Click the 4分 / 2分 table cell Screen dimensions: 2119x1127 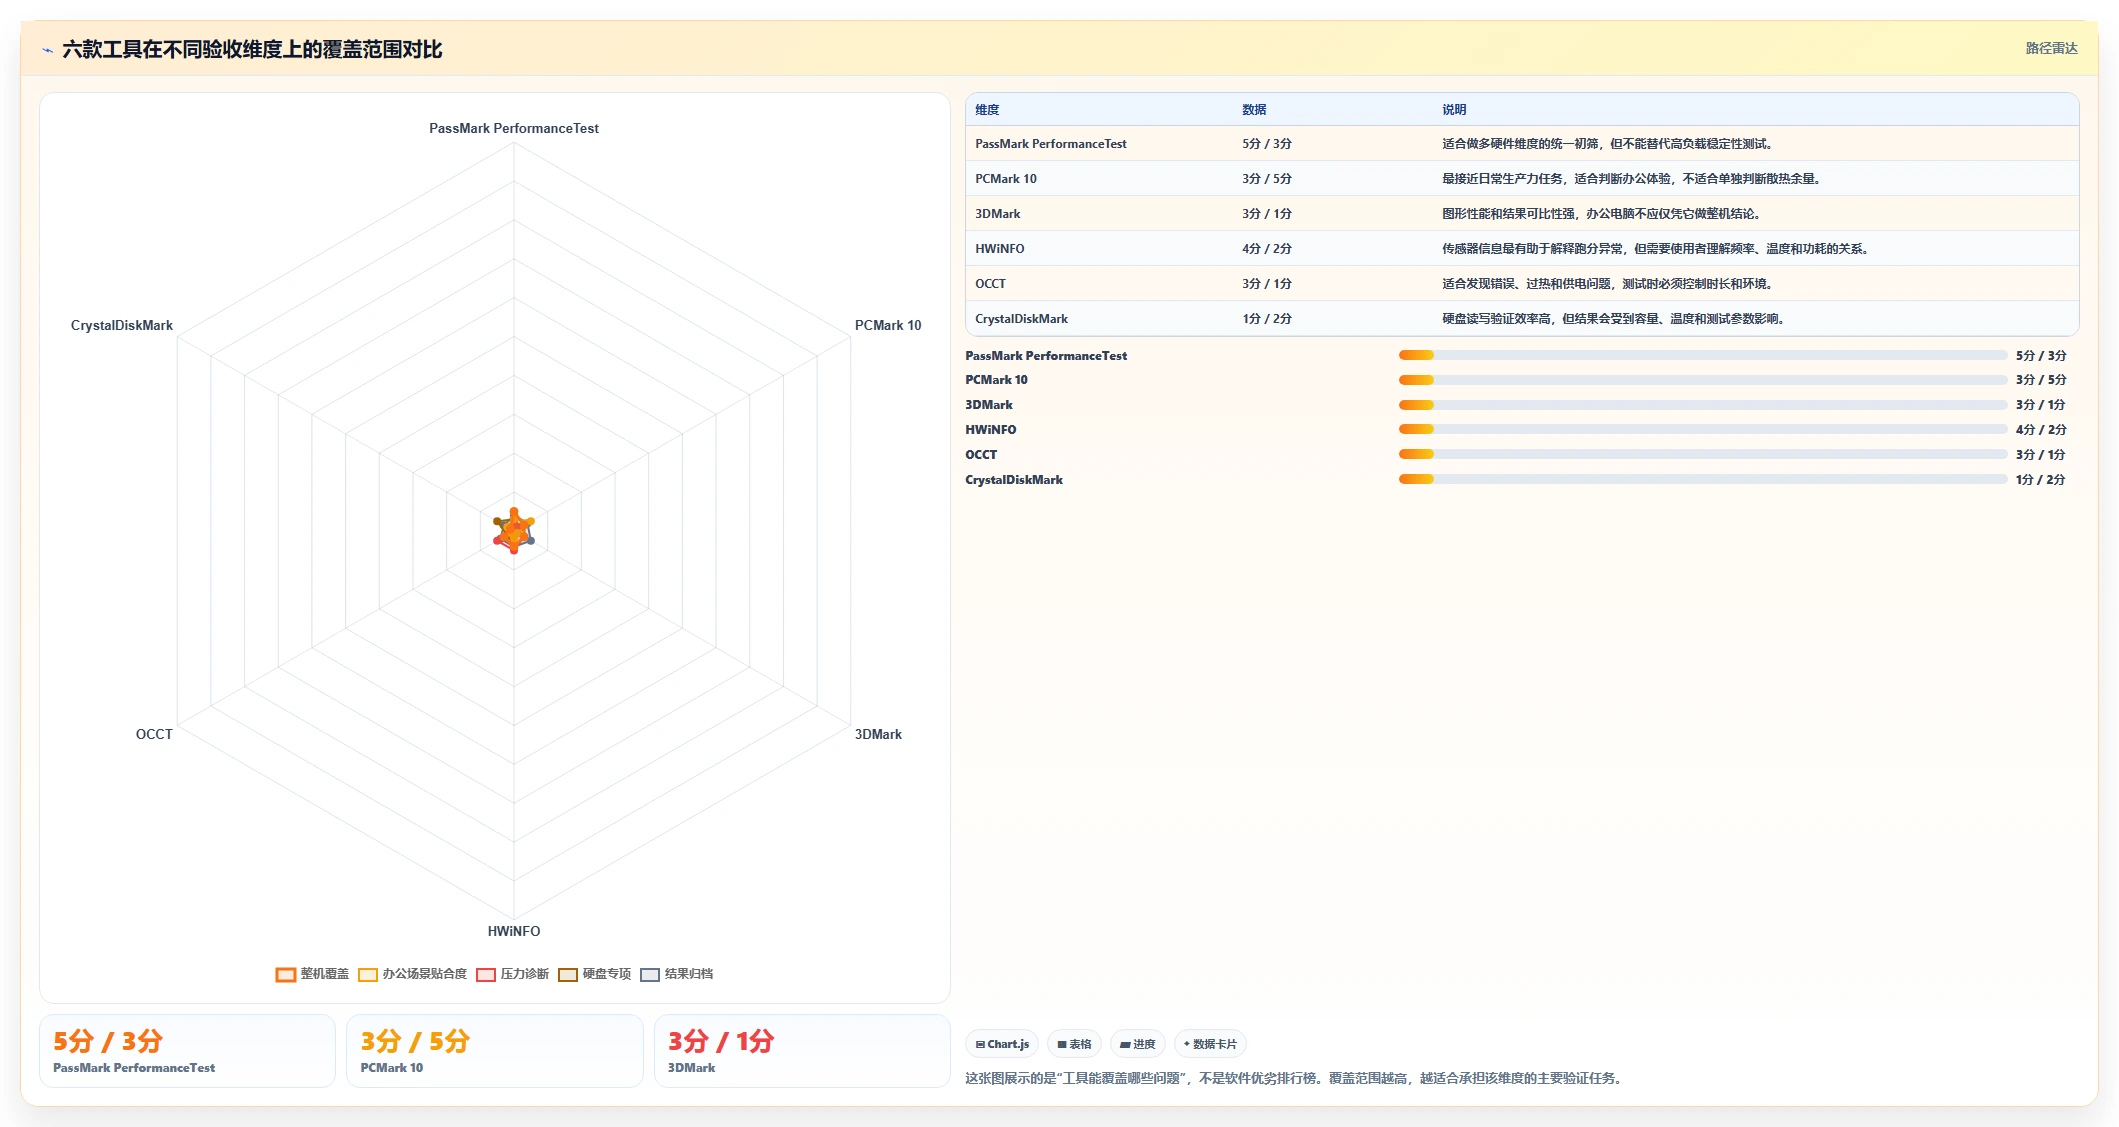pos(1267,249)
